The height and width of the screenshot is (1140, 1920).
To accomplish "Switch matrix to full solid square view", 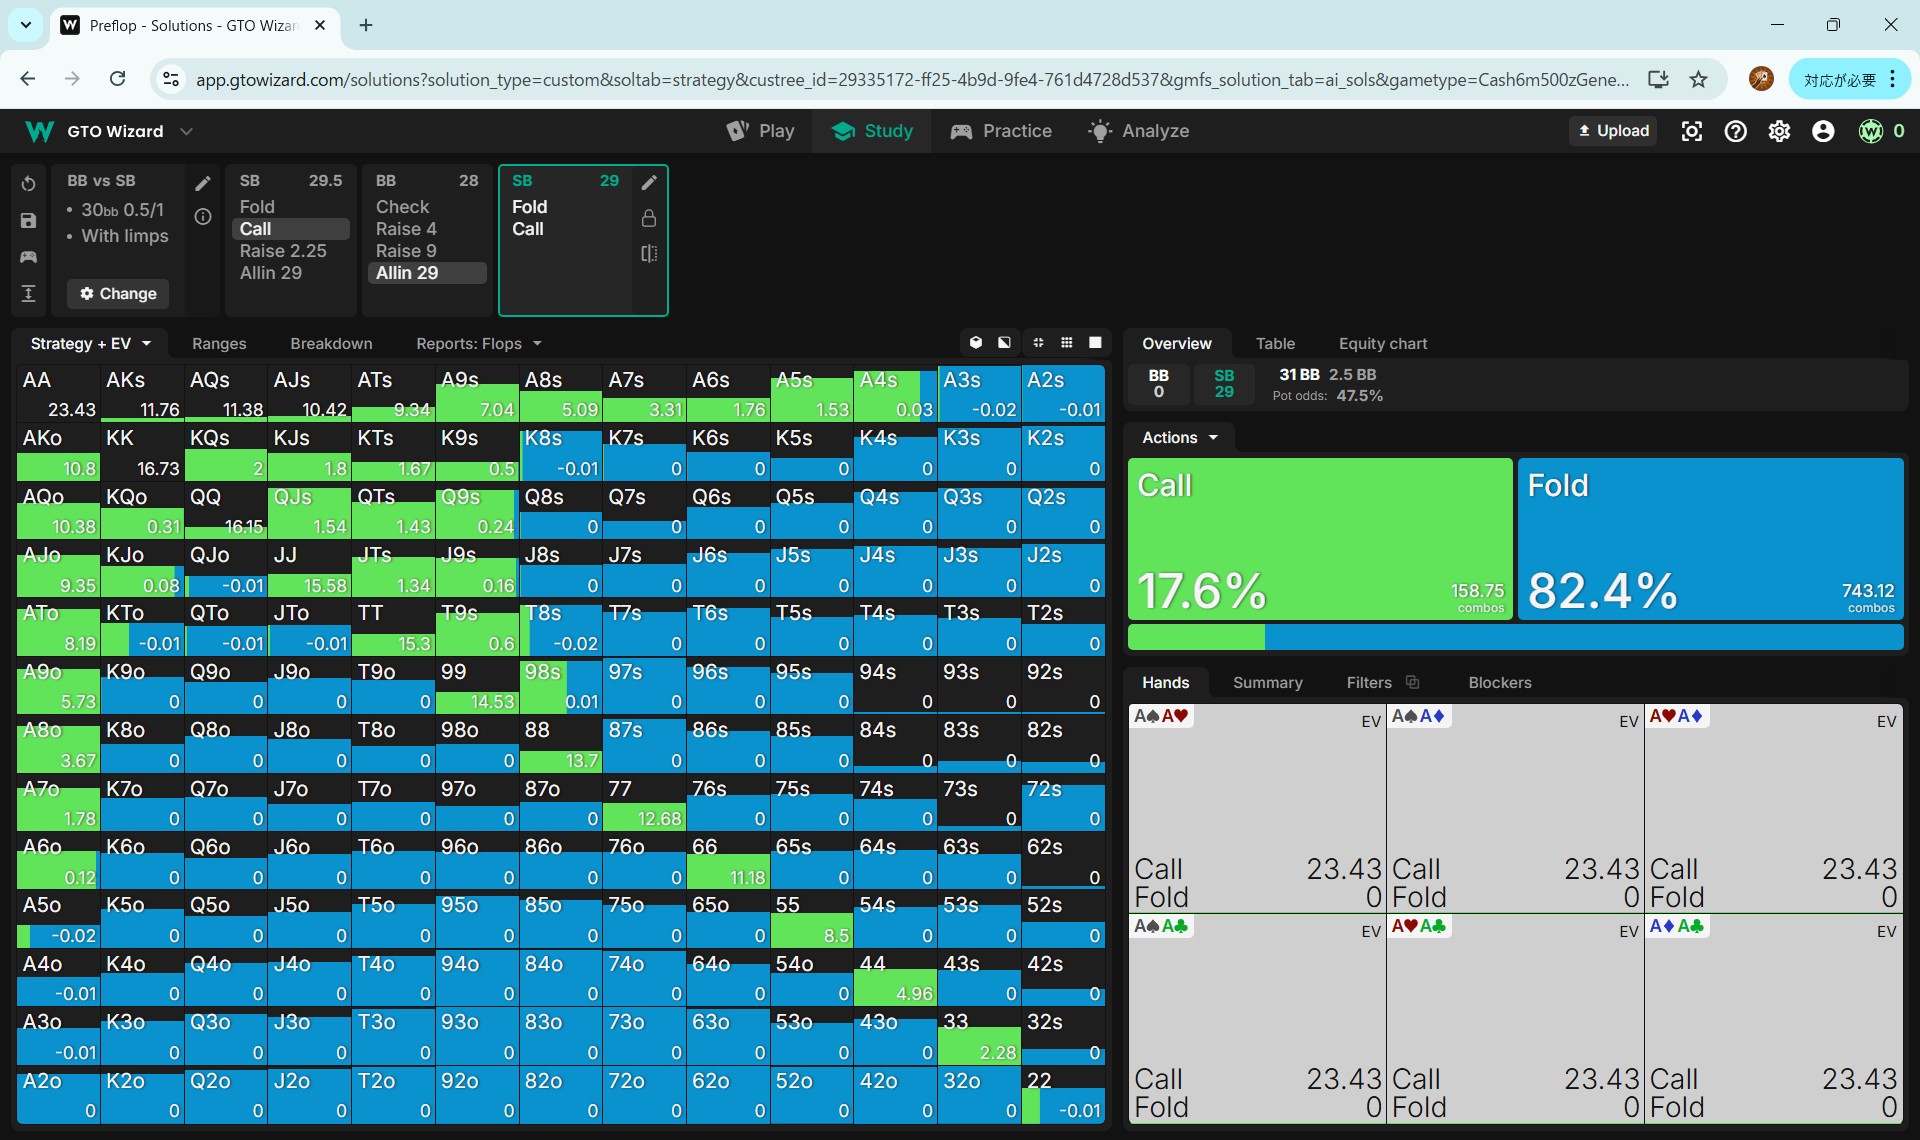I will 1096,343.
